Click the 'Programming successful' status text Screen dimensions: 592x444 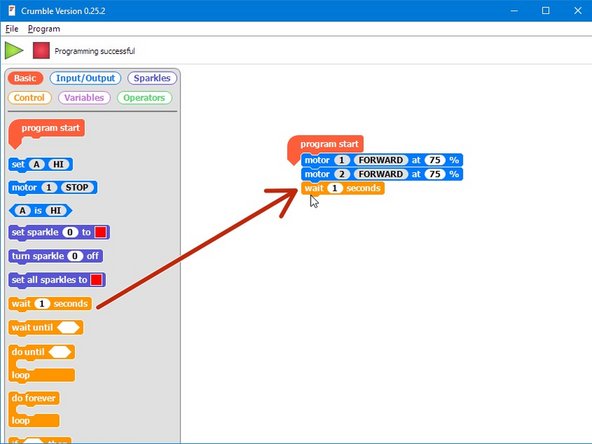(95, 51)
